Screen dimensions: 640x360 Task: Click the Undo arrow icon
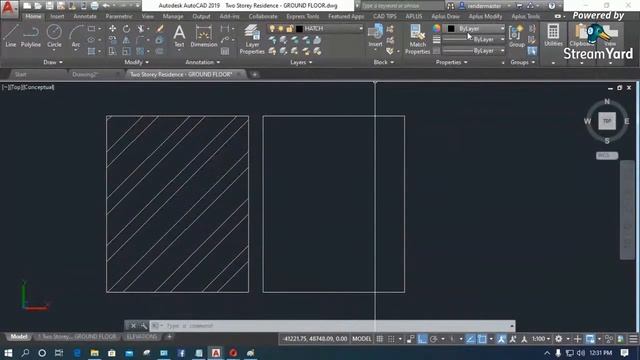pos(106,6)
